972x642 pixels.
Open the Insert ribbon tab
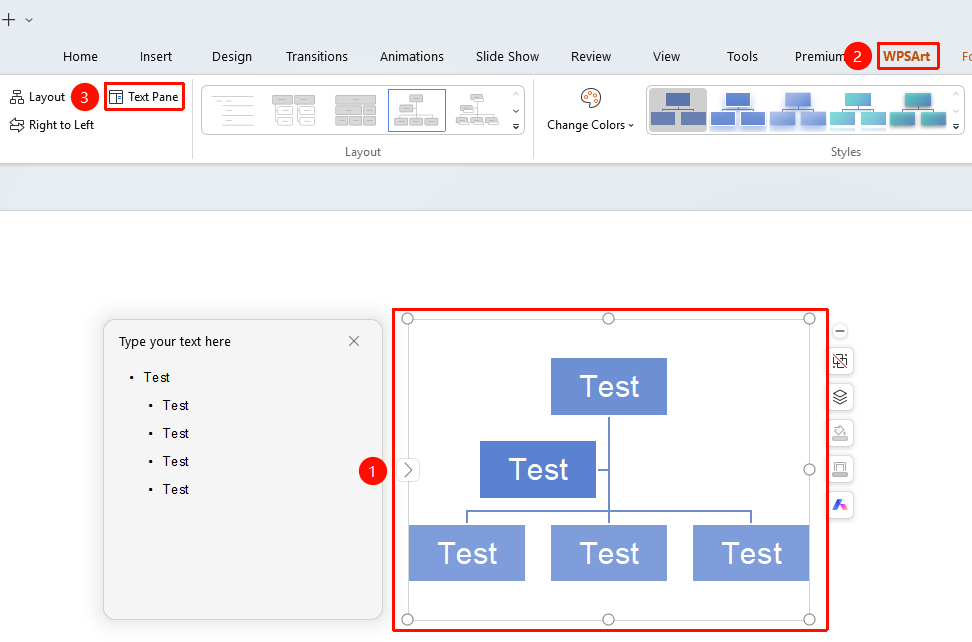click(x=156, y=56)
